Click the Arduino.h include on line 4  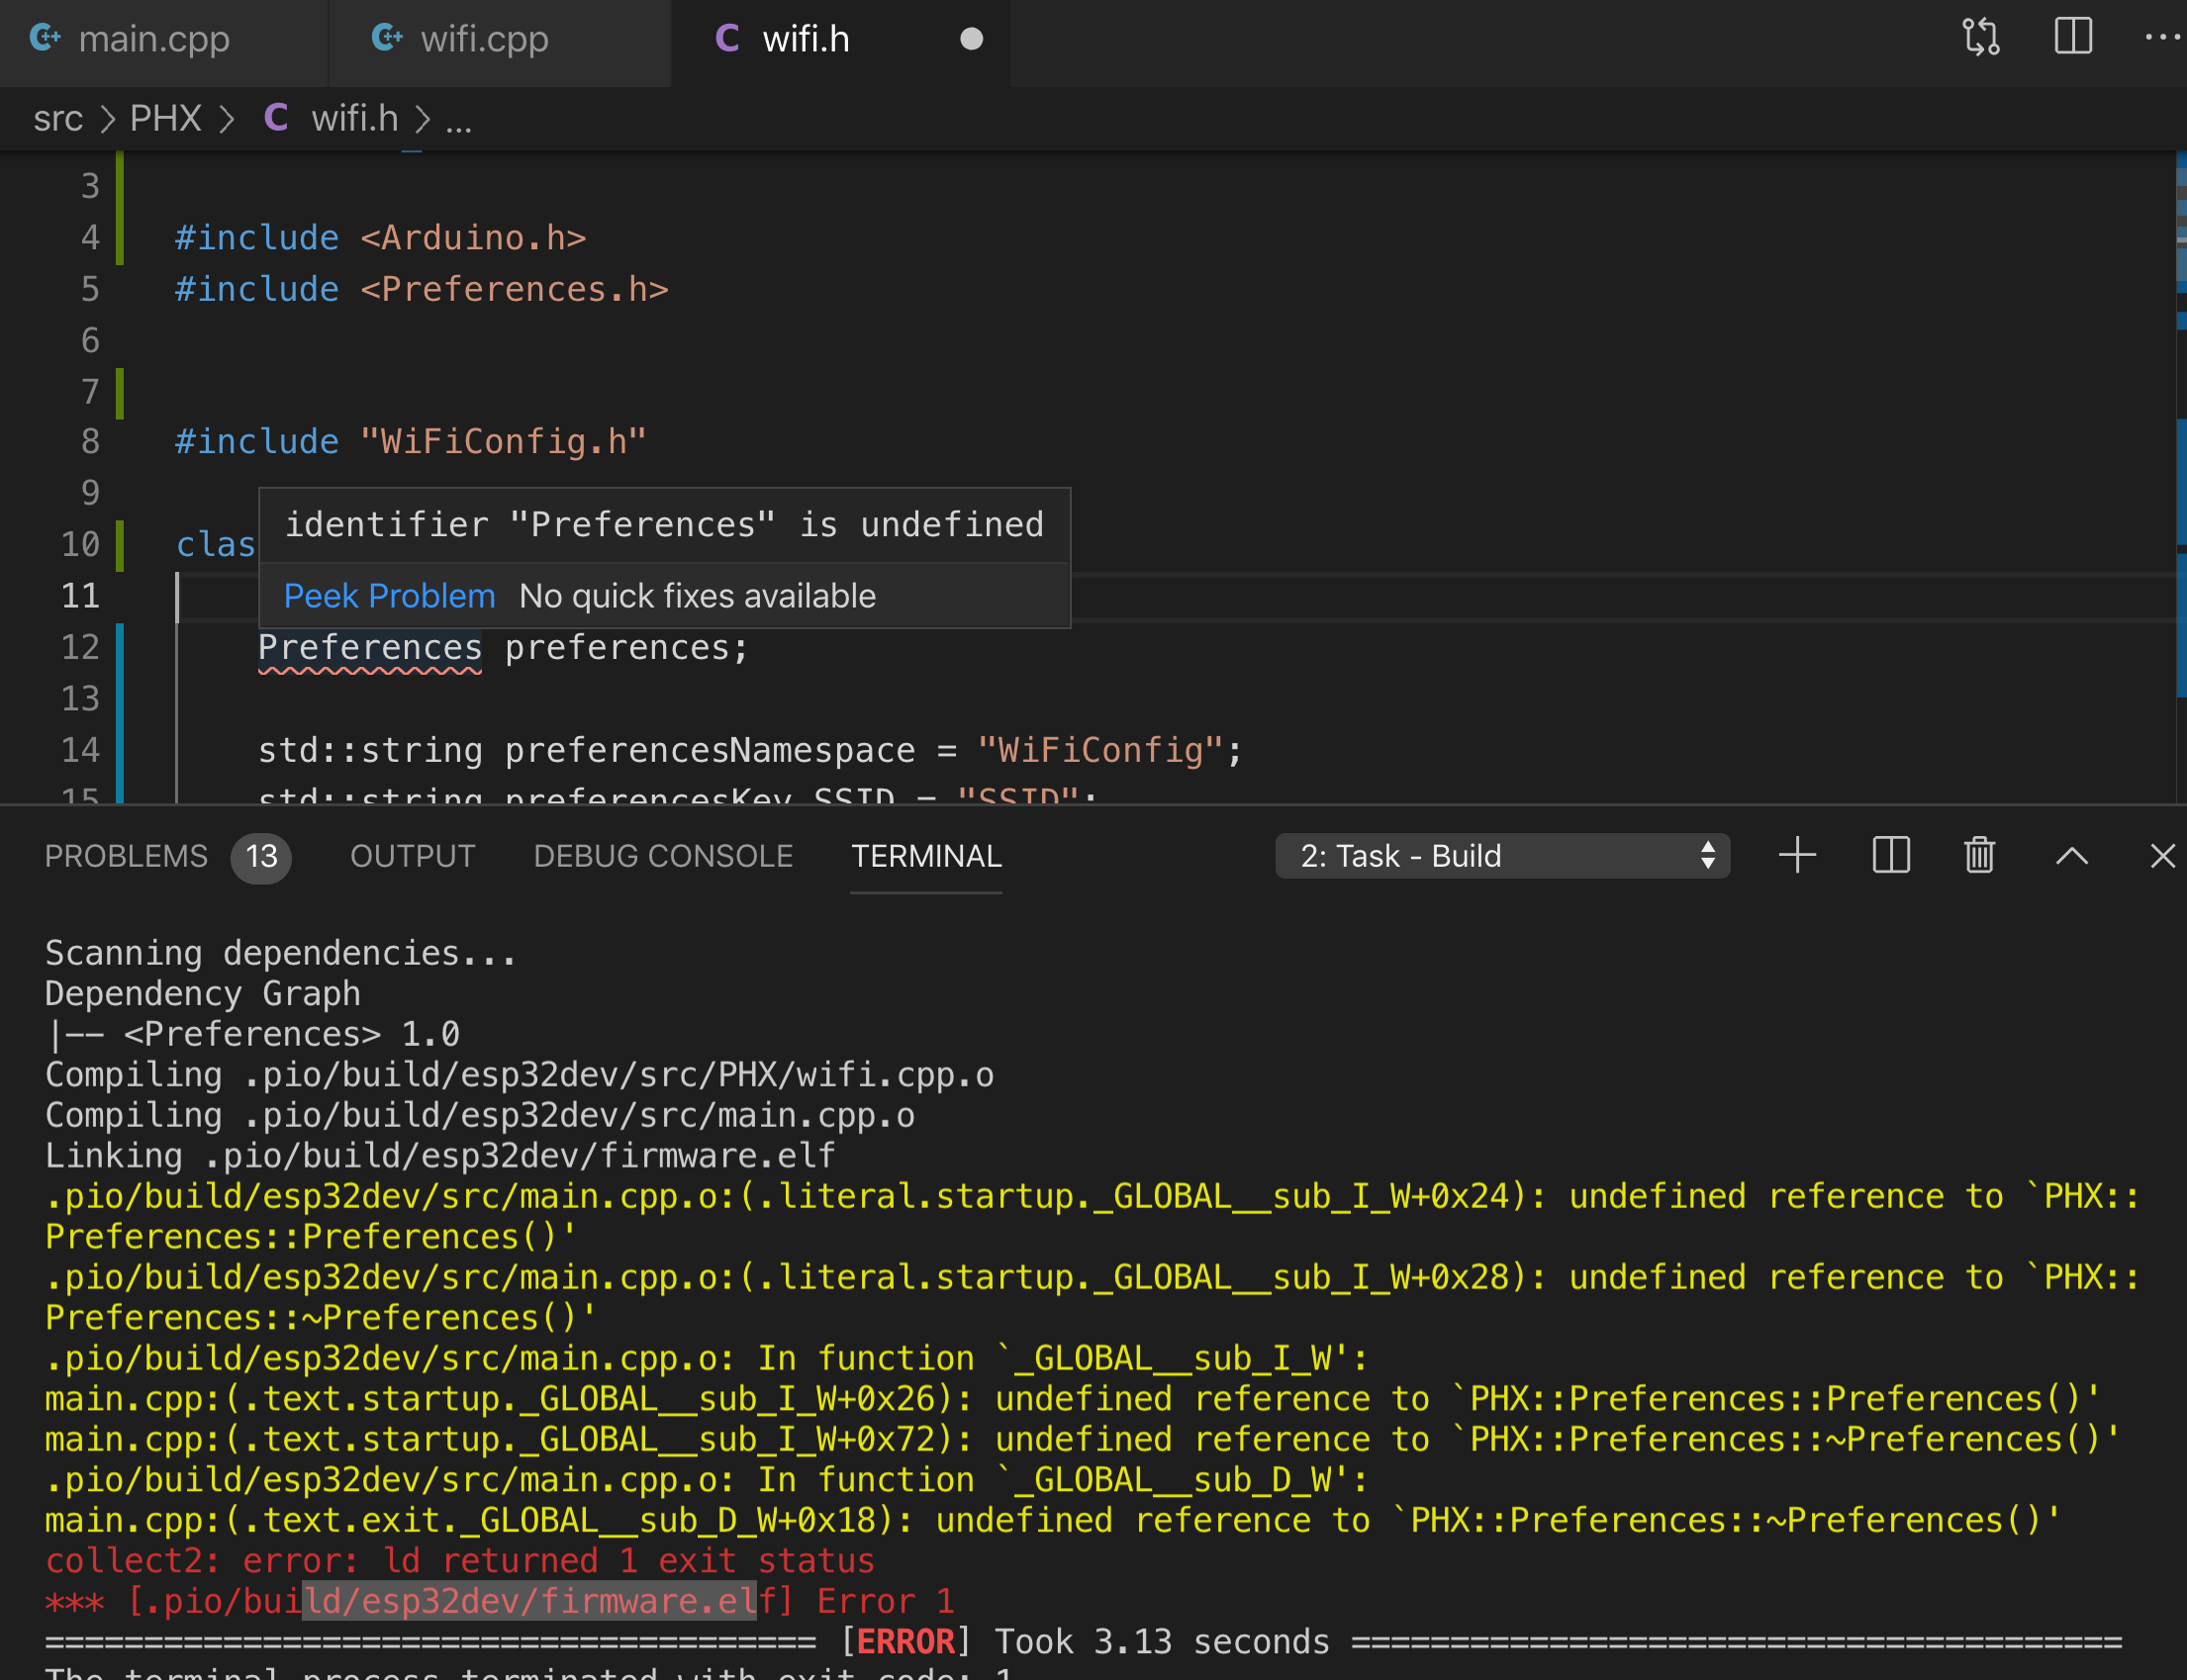point(473,238)
